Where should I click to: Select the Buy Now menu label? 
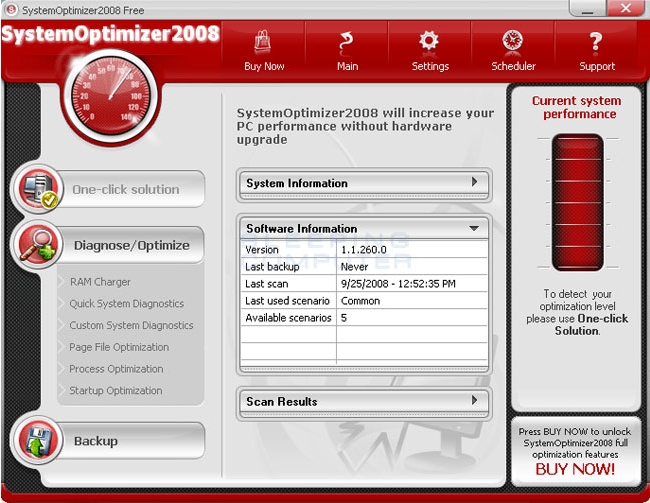(x=264, y=66)
